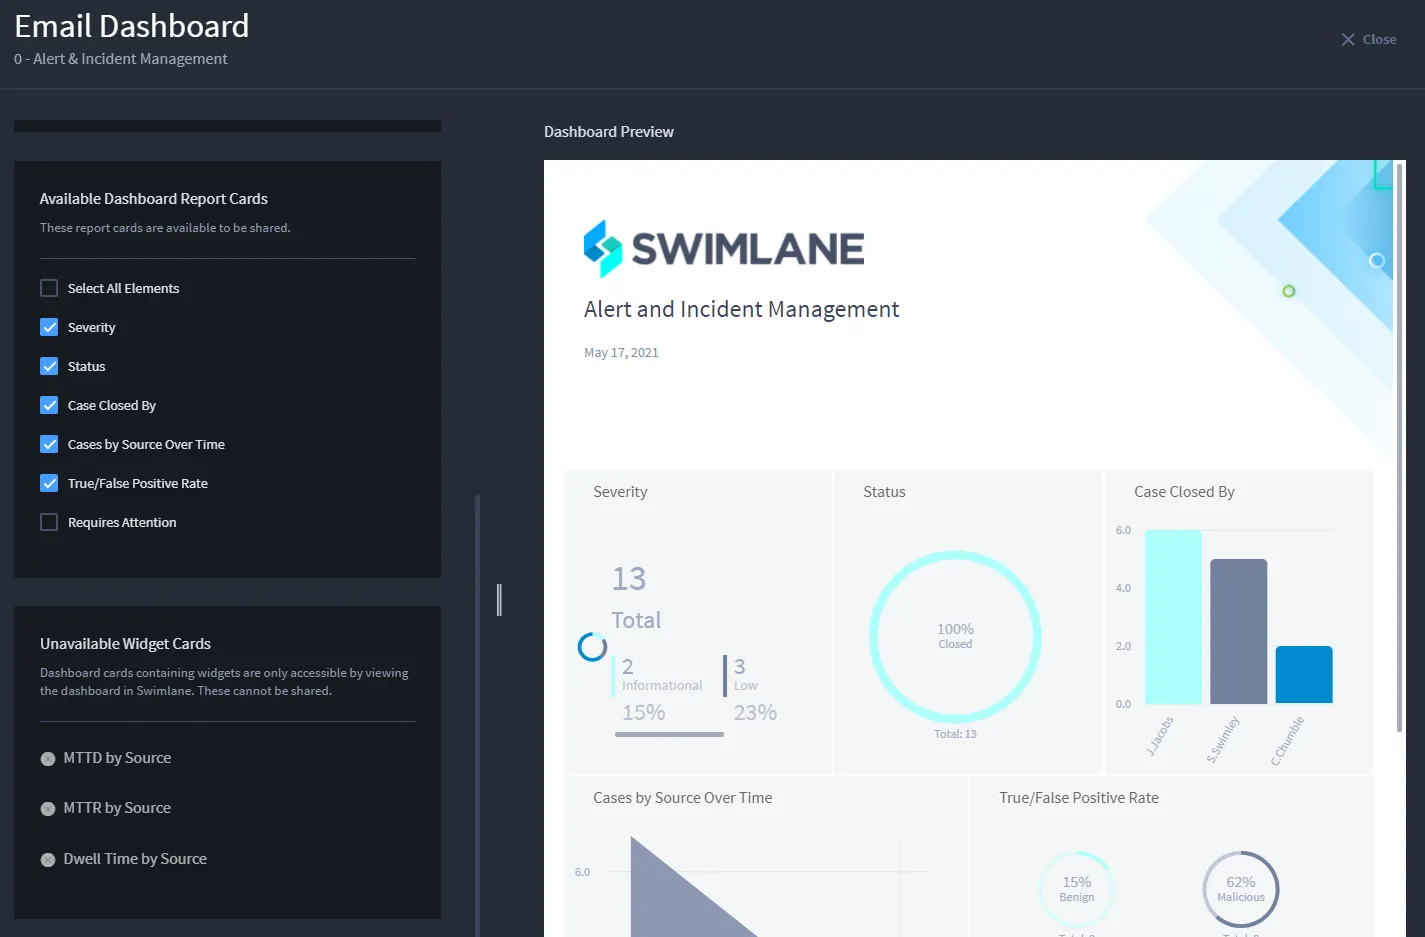Click the Total: 13 label under Status
Image resolution: width=1425 pixels, height=937 pixels.
pyautogui.click(x=955, y=734)
